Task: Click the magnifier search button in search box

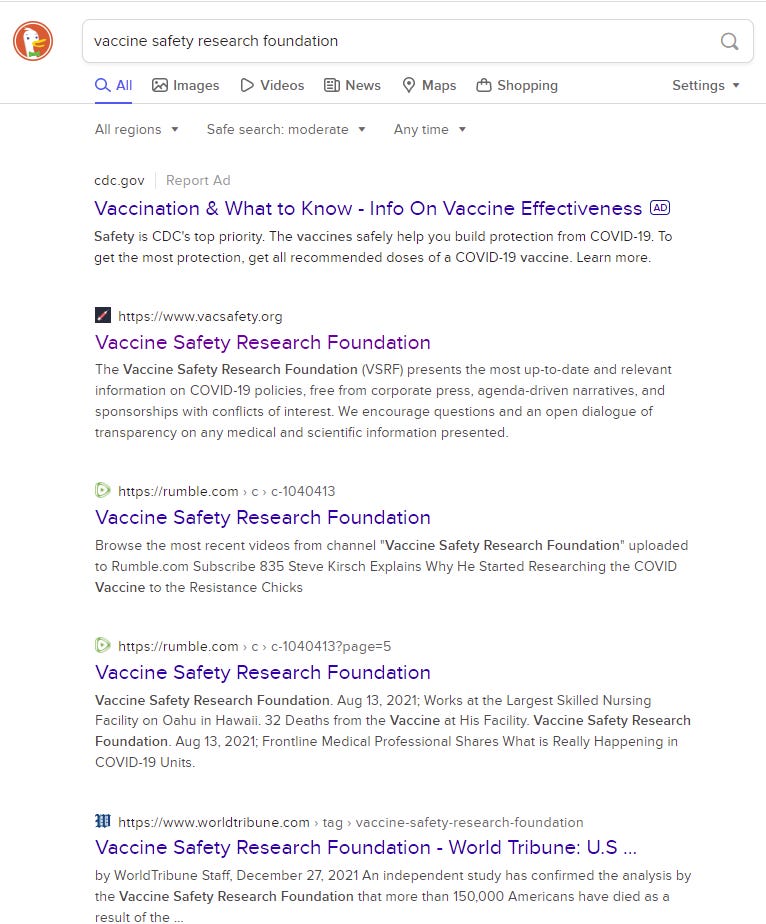Action: (729, 41)
